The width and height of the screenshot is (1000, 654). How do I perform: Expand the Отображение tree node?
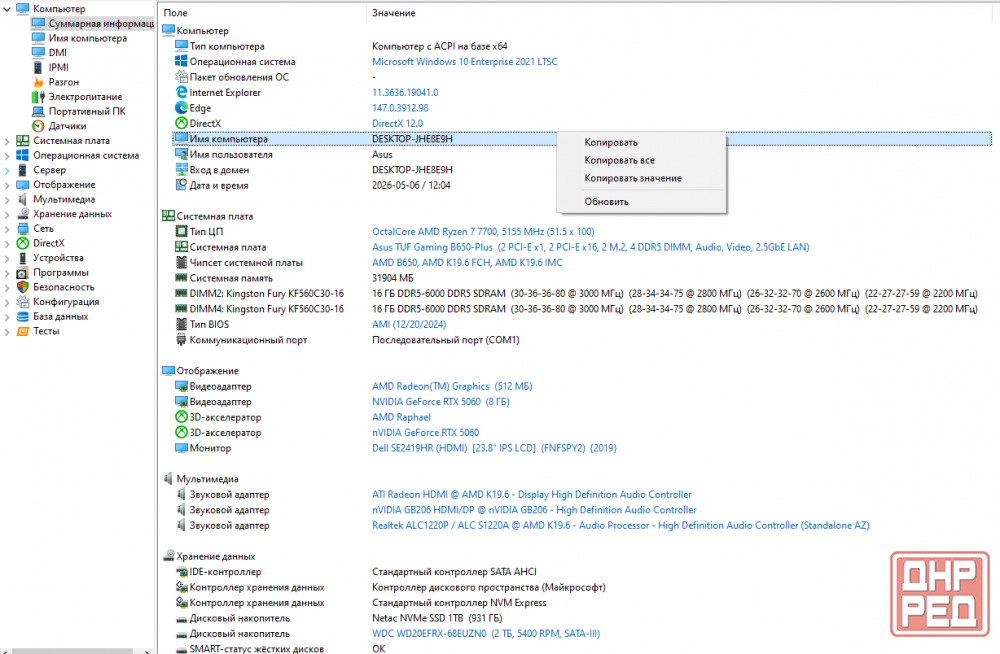click(7, 185)
